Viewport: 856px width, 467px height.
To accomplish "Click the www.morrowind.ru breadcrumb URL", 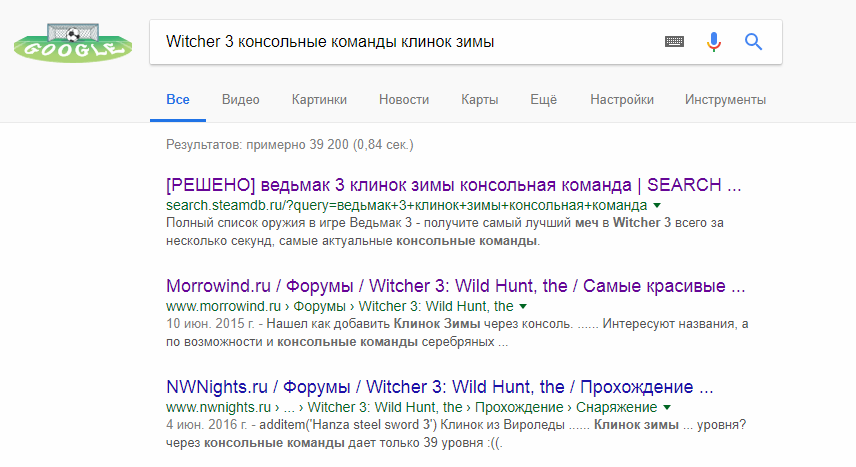I will 340,306.
